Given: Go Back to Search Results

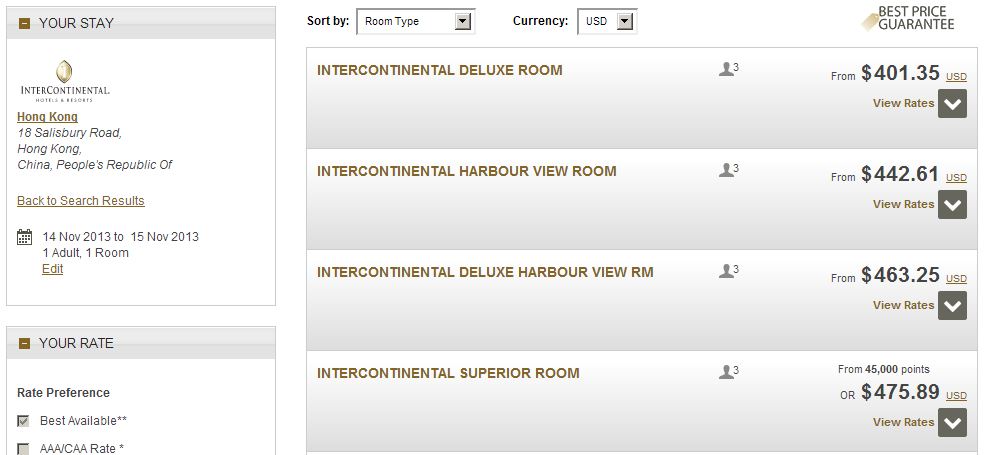Looking at the screenshot, I should tap(81, 201).
